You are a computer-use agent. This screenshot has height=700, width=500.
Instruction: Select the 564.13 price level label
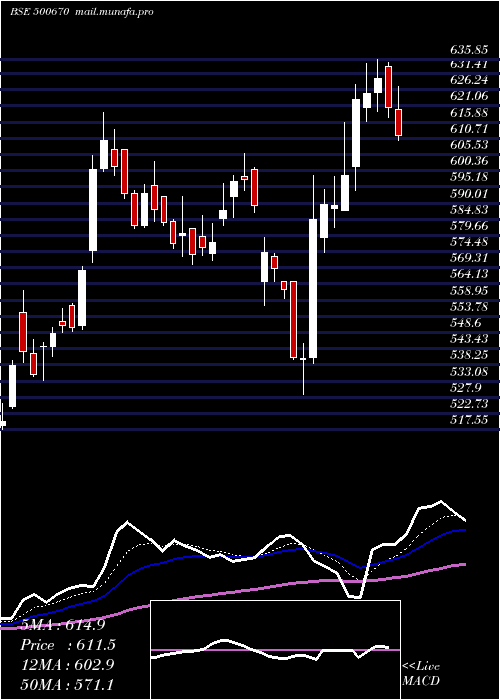pyautogui.click(x=468, y=274)
